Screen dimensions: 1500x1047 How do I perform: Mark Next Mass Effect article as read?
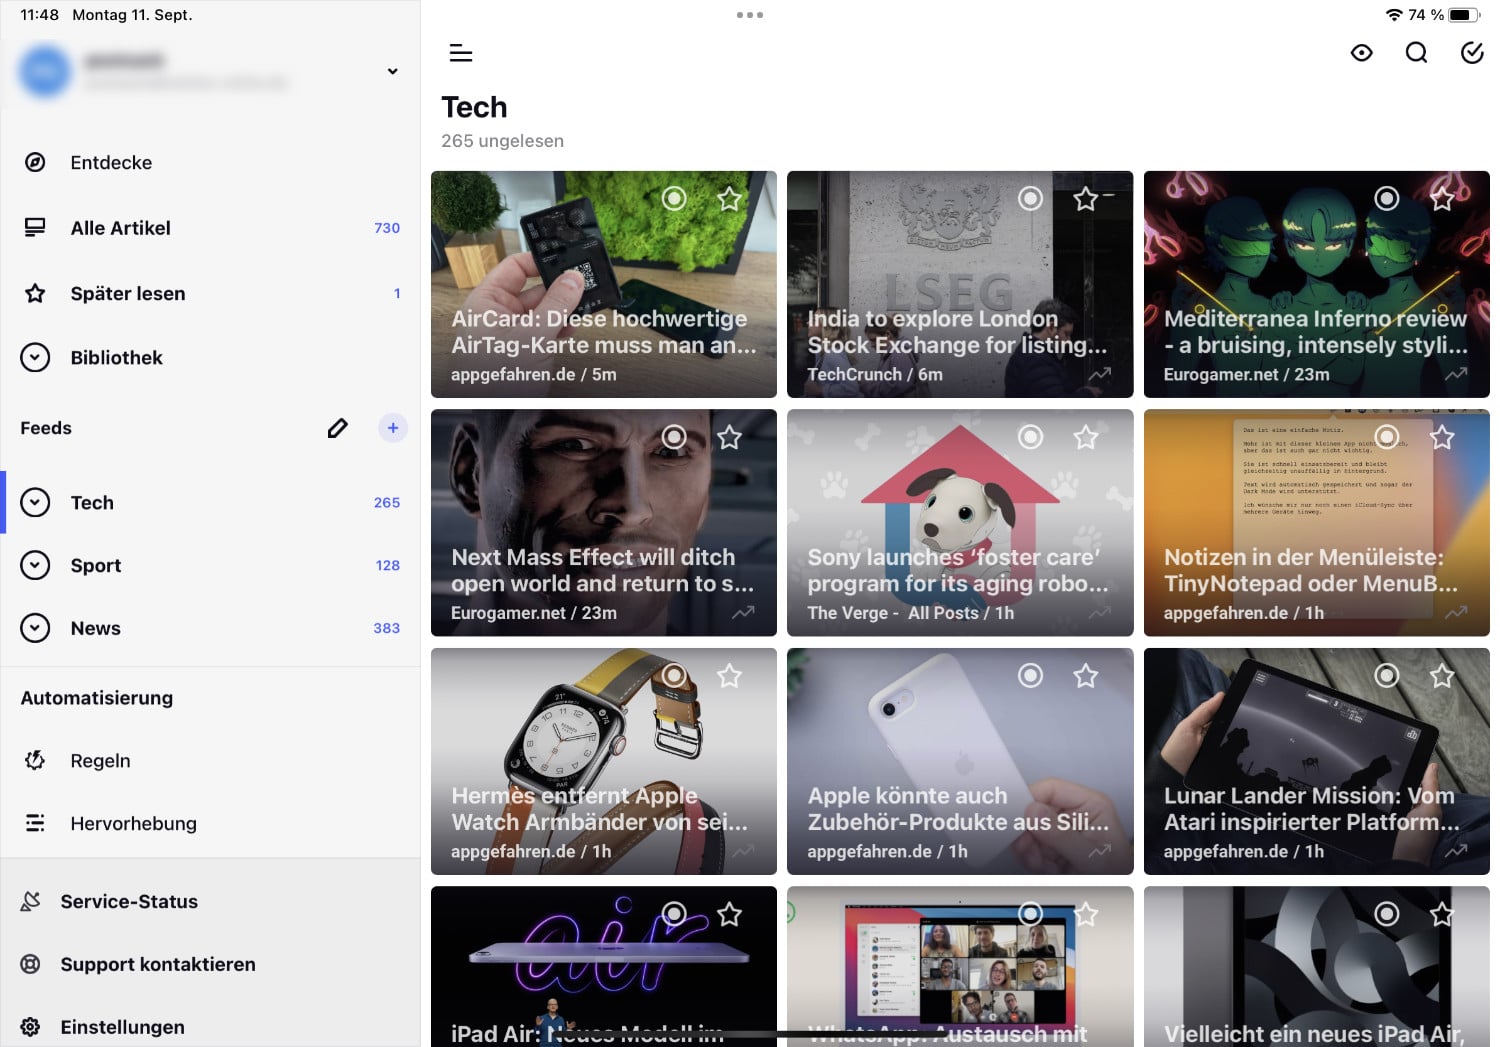(x=674, y=437)
